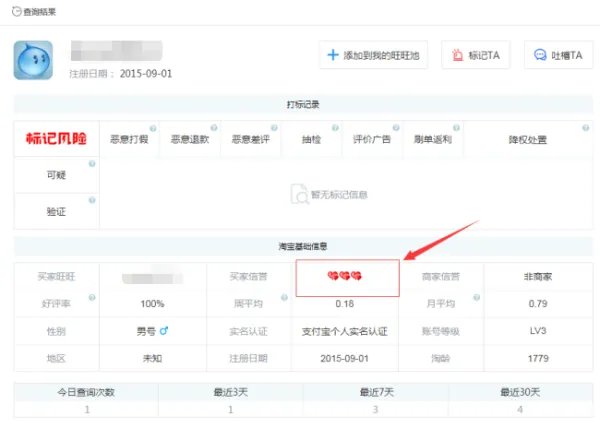Click the 实名认证 label
The width and height of the screenshot is (600, 428).
[x=248, y=331]
